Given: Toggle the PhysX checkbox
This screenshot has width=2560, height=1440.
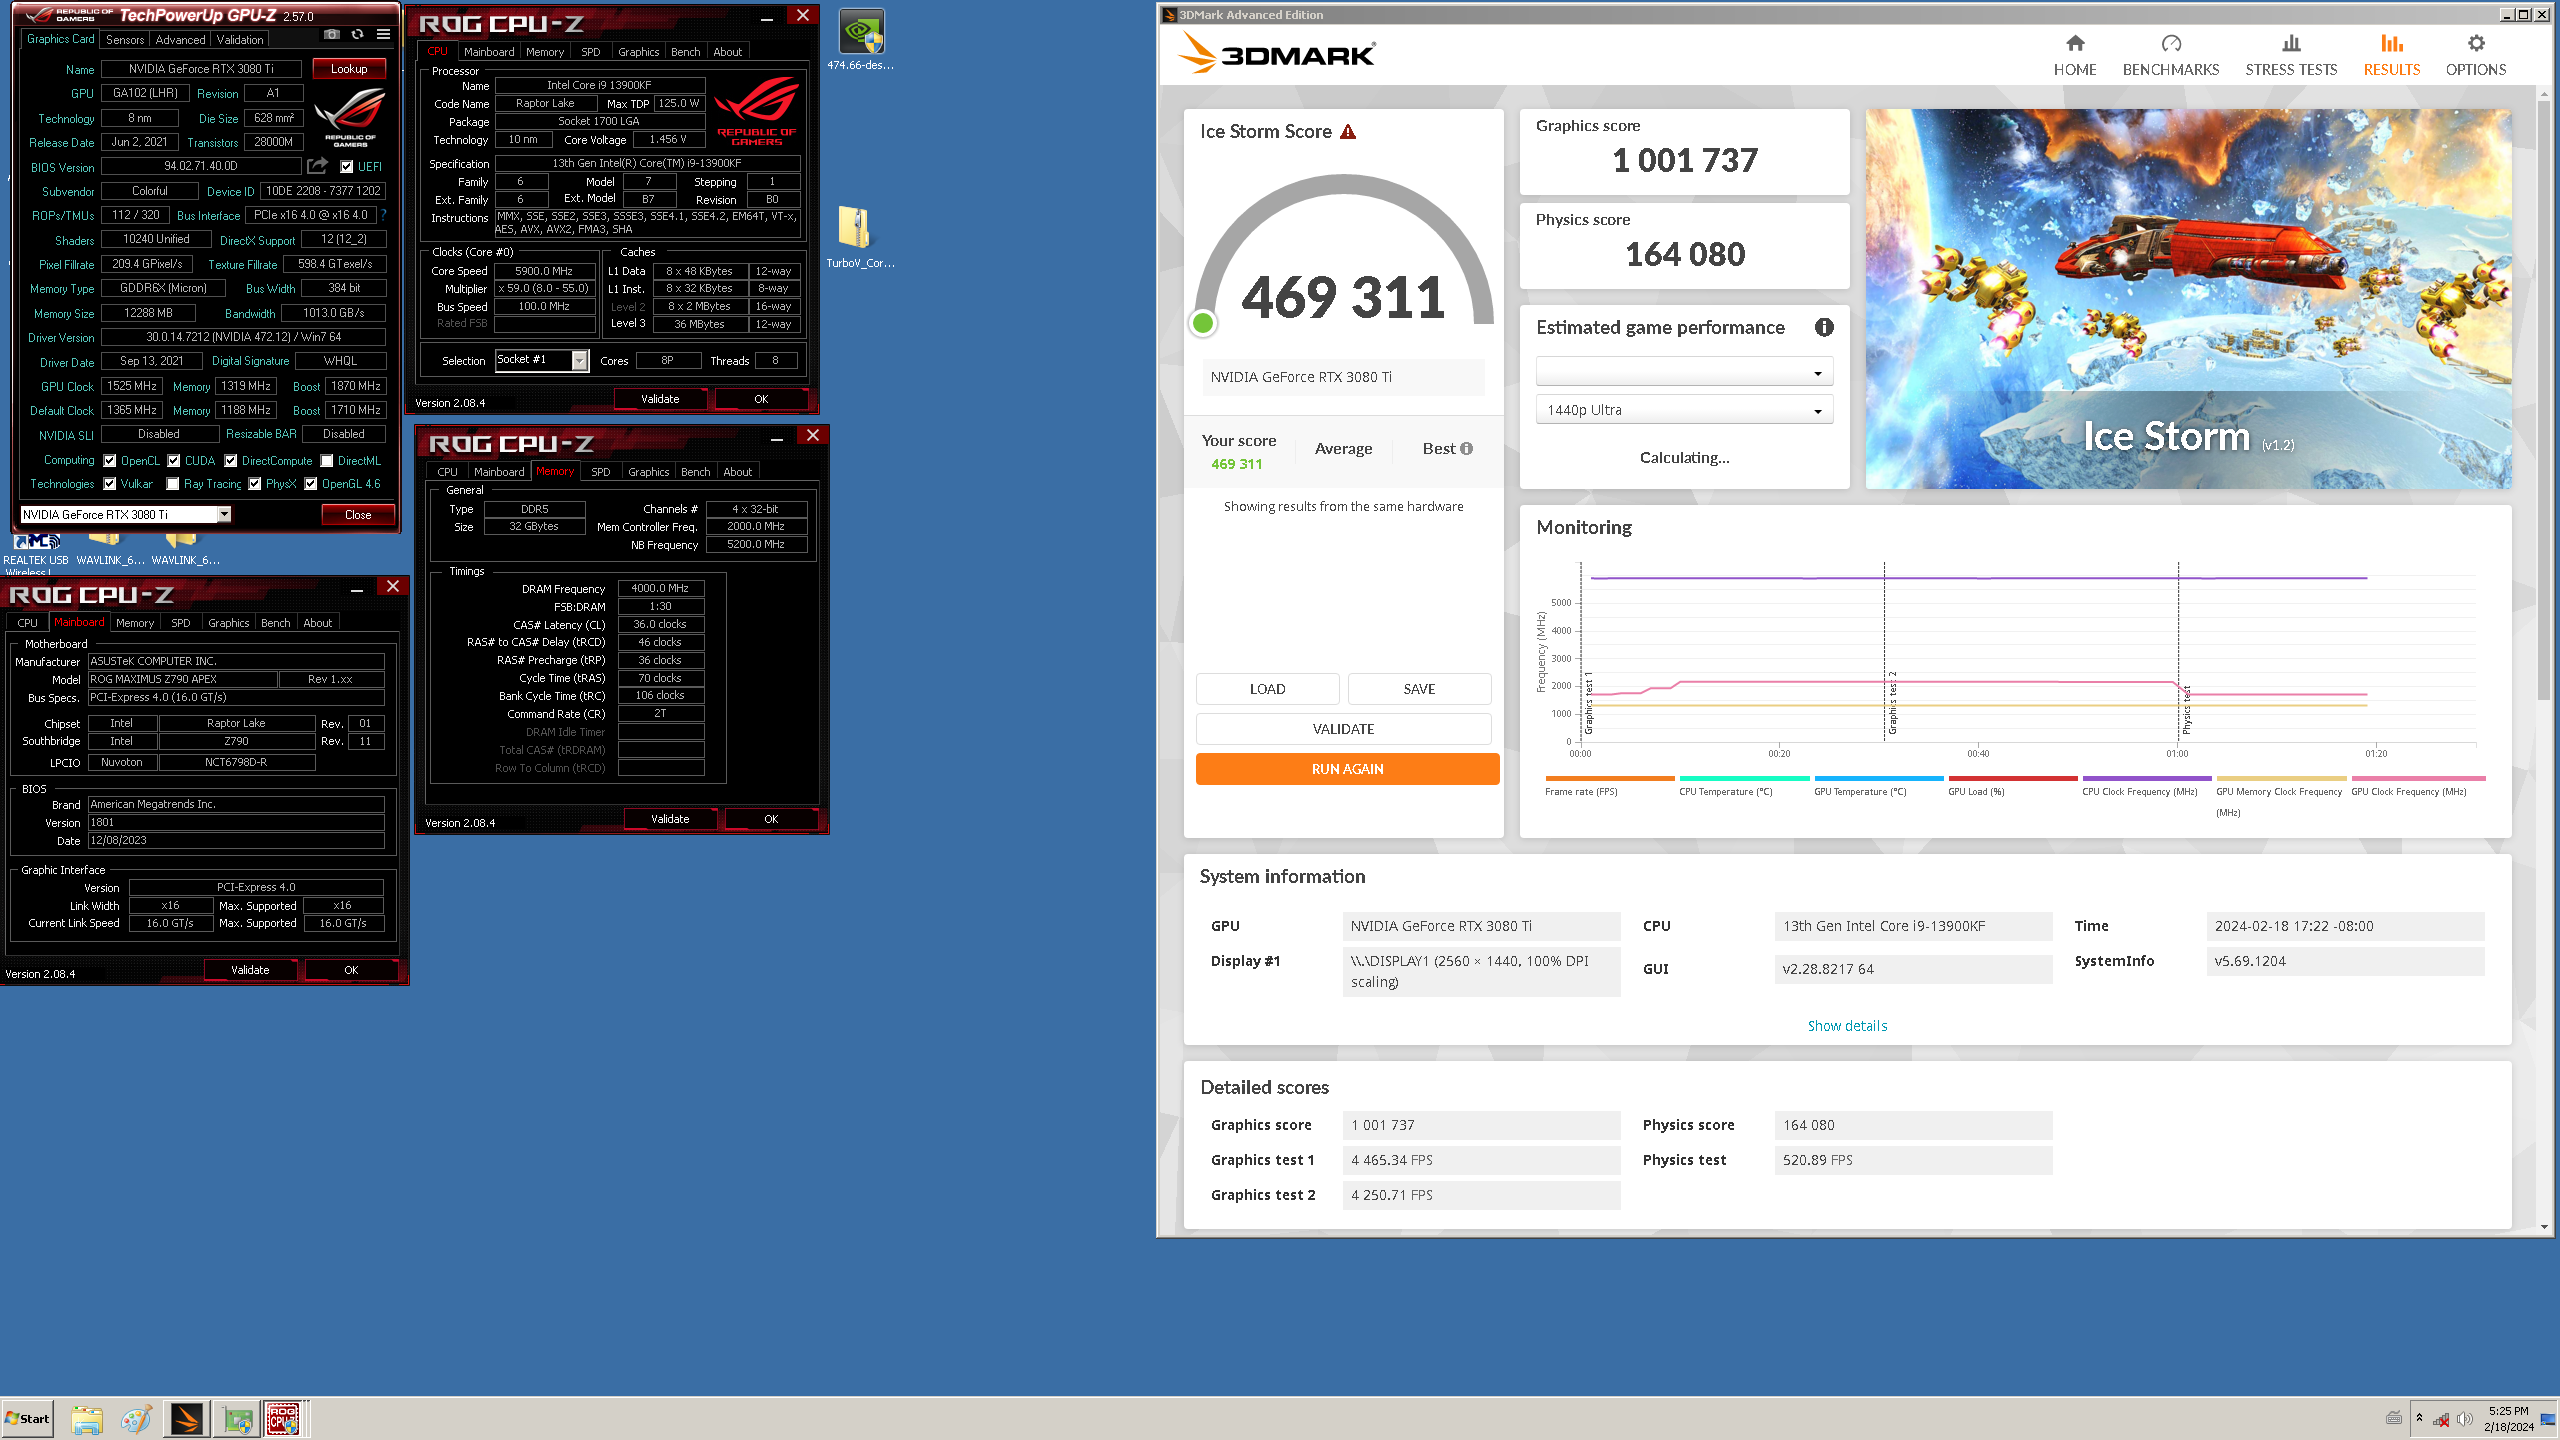Looking at the screenshot, I should [x=255, y=484].
